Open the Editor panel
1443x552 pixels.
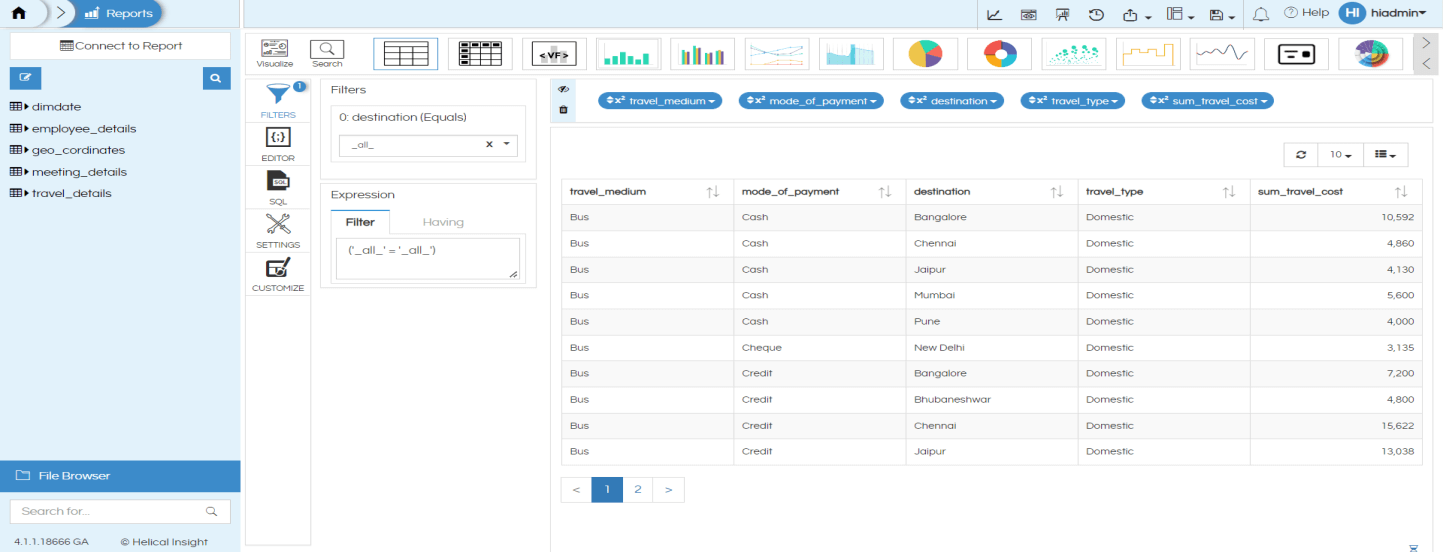(278, 145)
